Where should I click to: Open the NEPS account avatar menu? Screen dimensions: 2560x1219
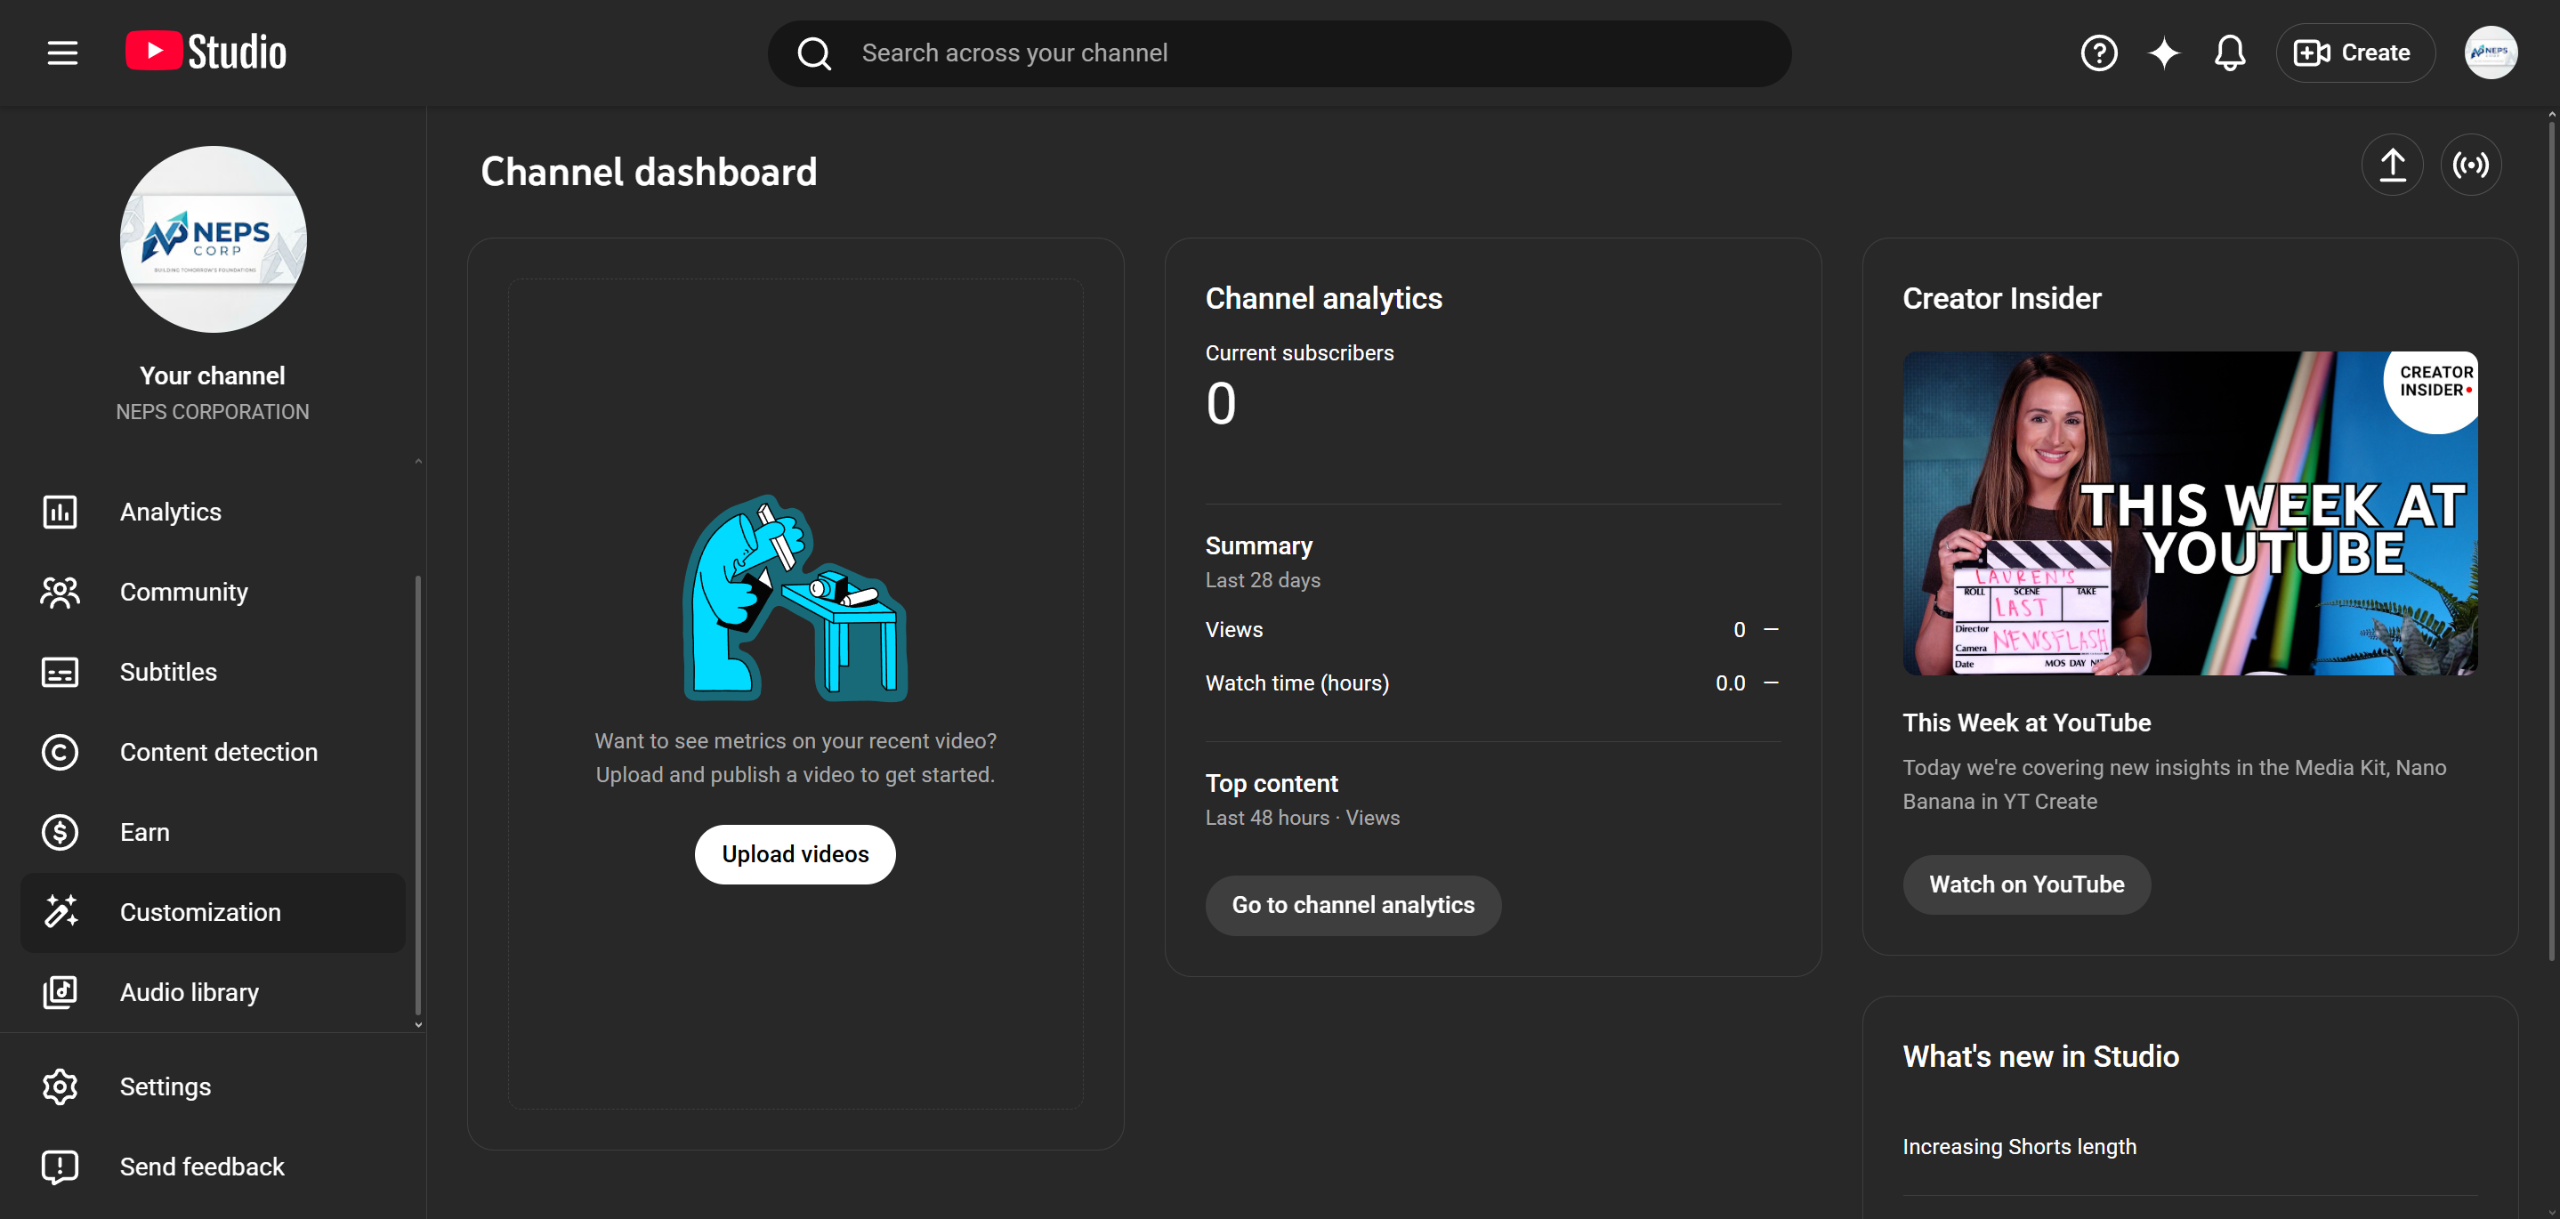[x=2490, y=53]
